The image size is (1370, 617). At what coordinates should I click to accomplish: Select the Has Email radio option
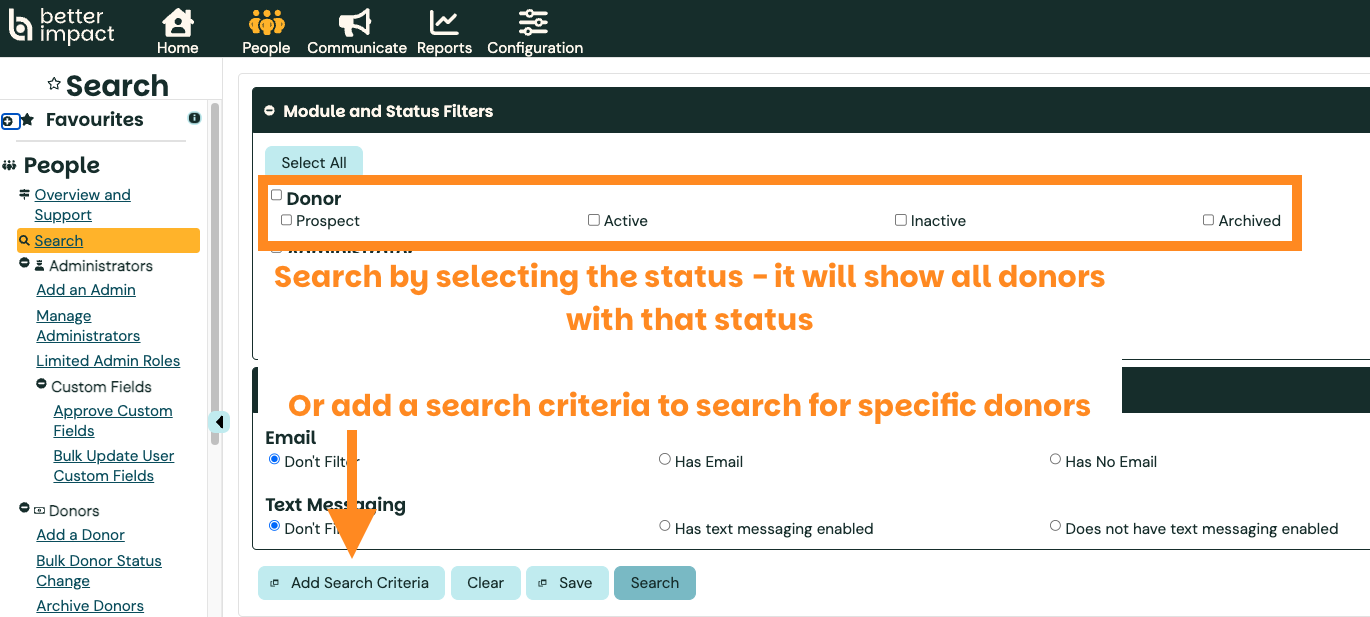point(665,460)
